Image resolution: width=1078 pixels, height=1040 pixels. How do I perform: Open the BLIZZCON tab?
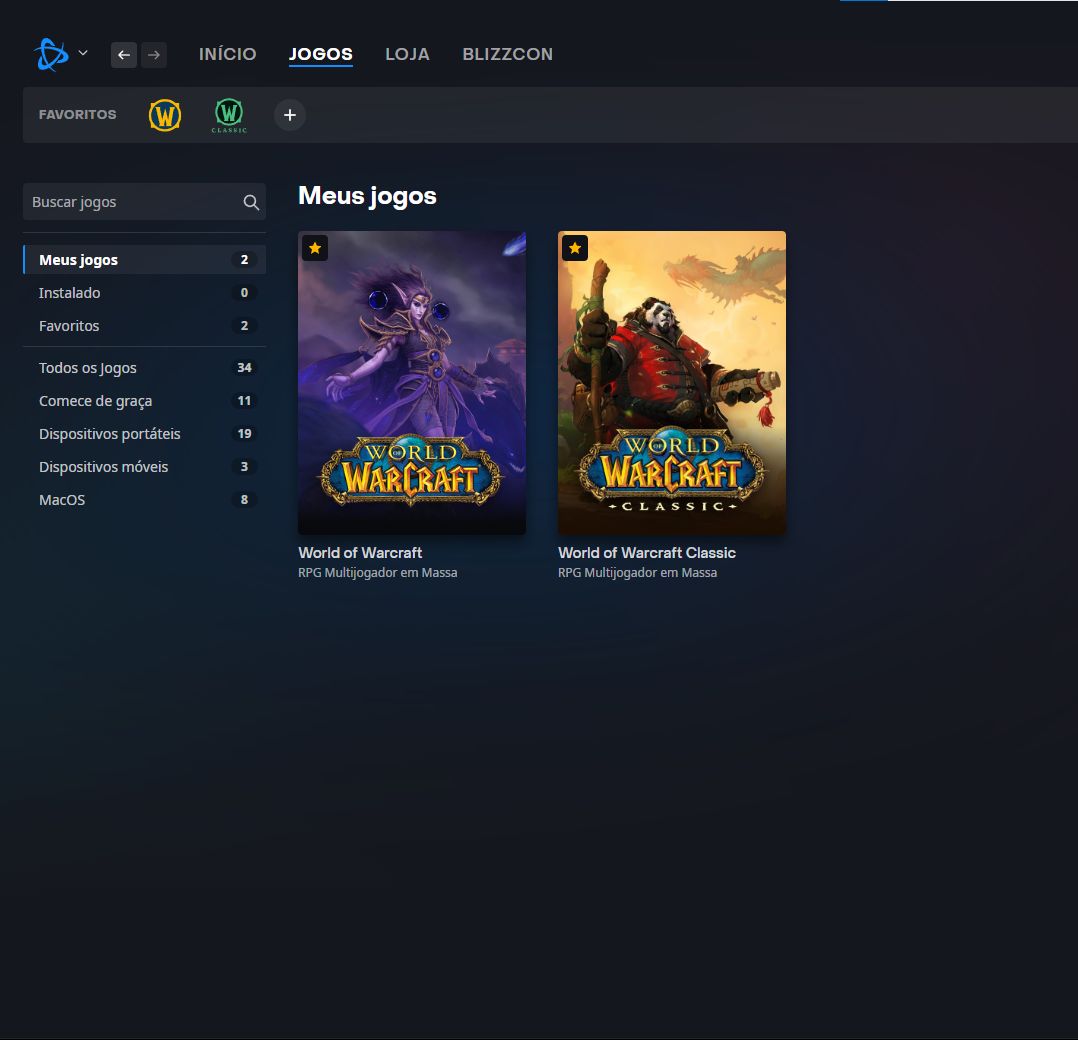[508, 54]
